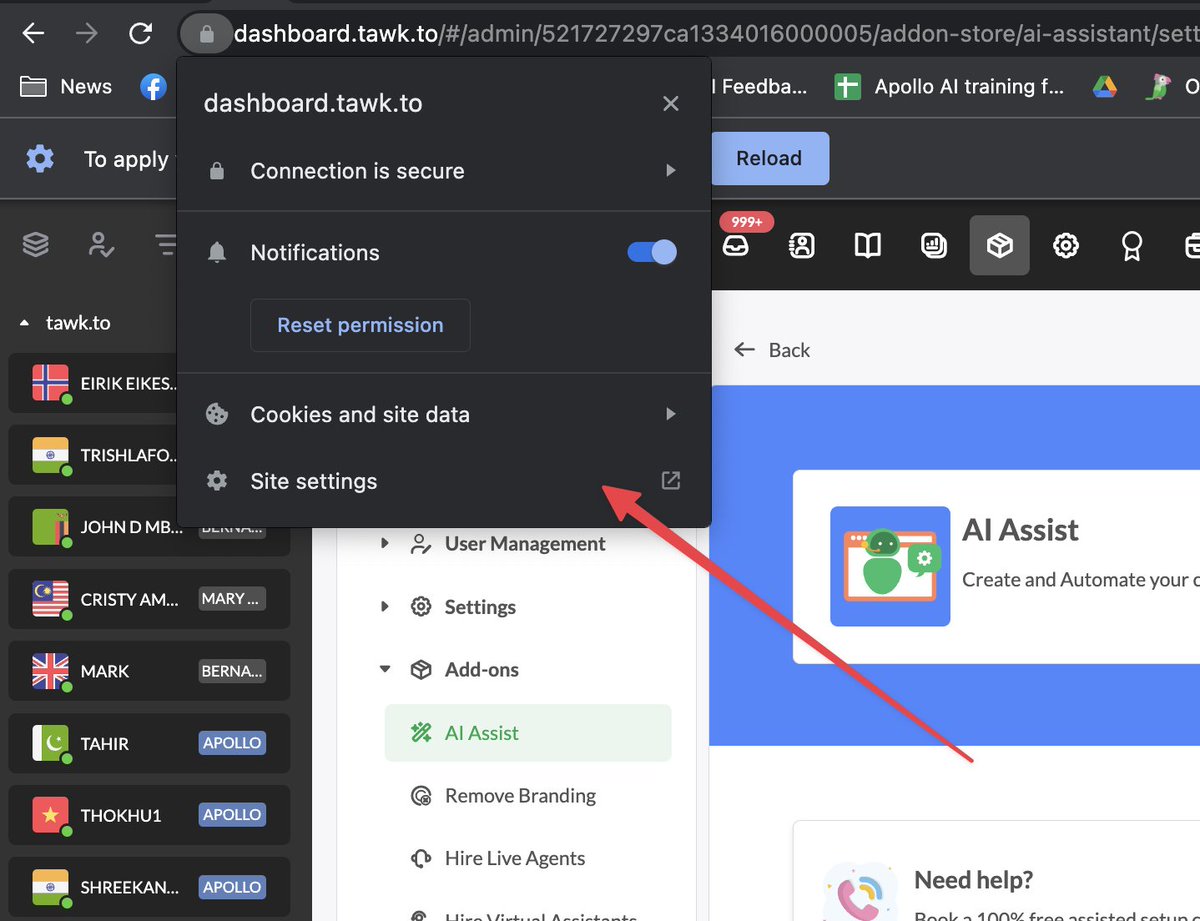Open Site settings from the popup
Viewport: 1200px width, 921px height.
(444, 481)
